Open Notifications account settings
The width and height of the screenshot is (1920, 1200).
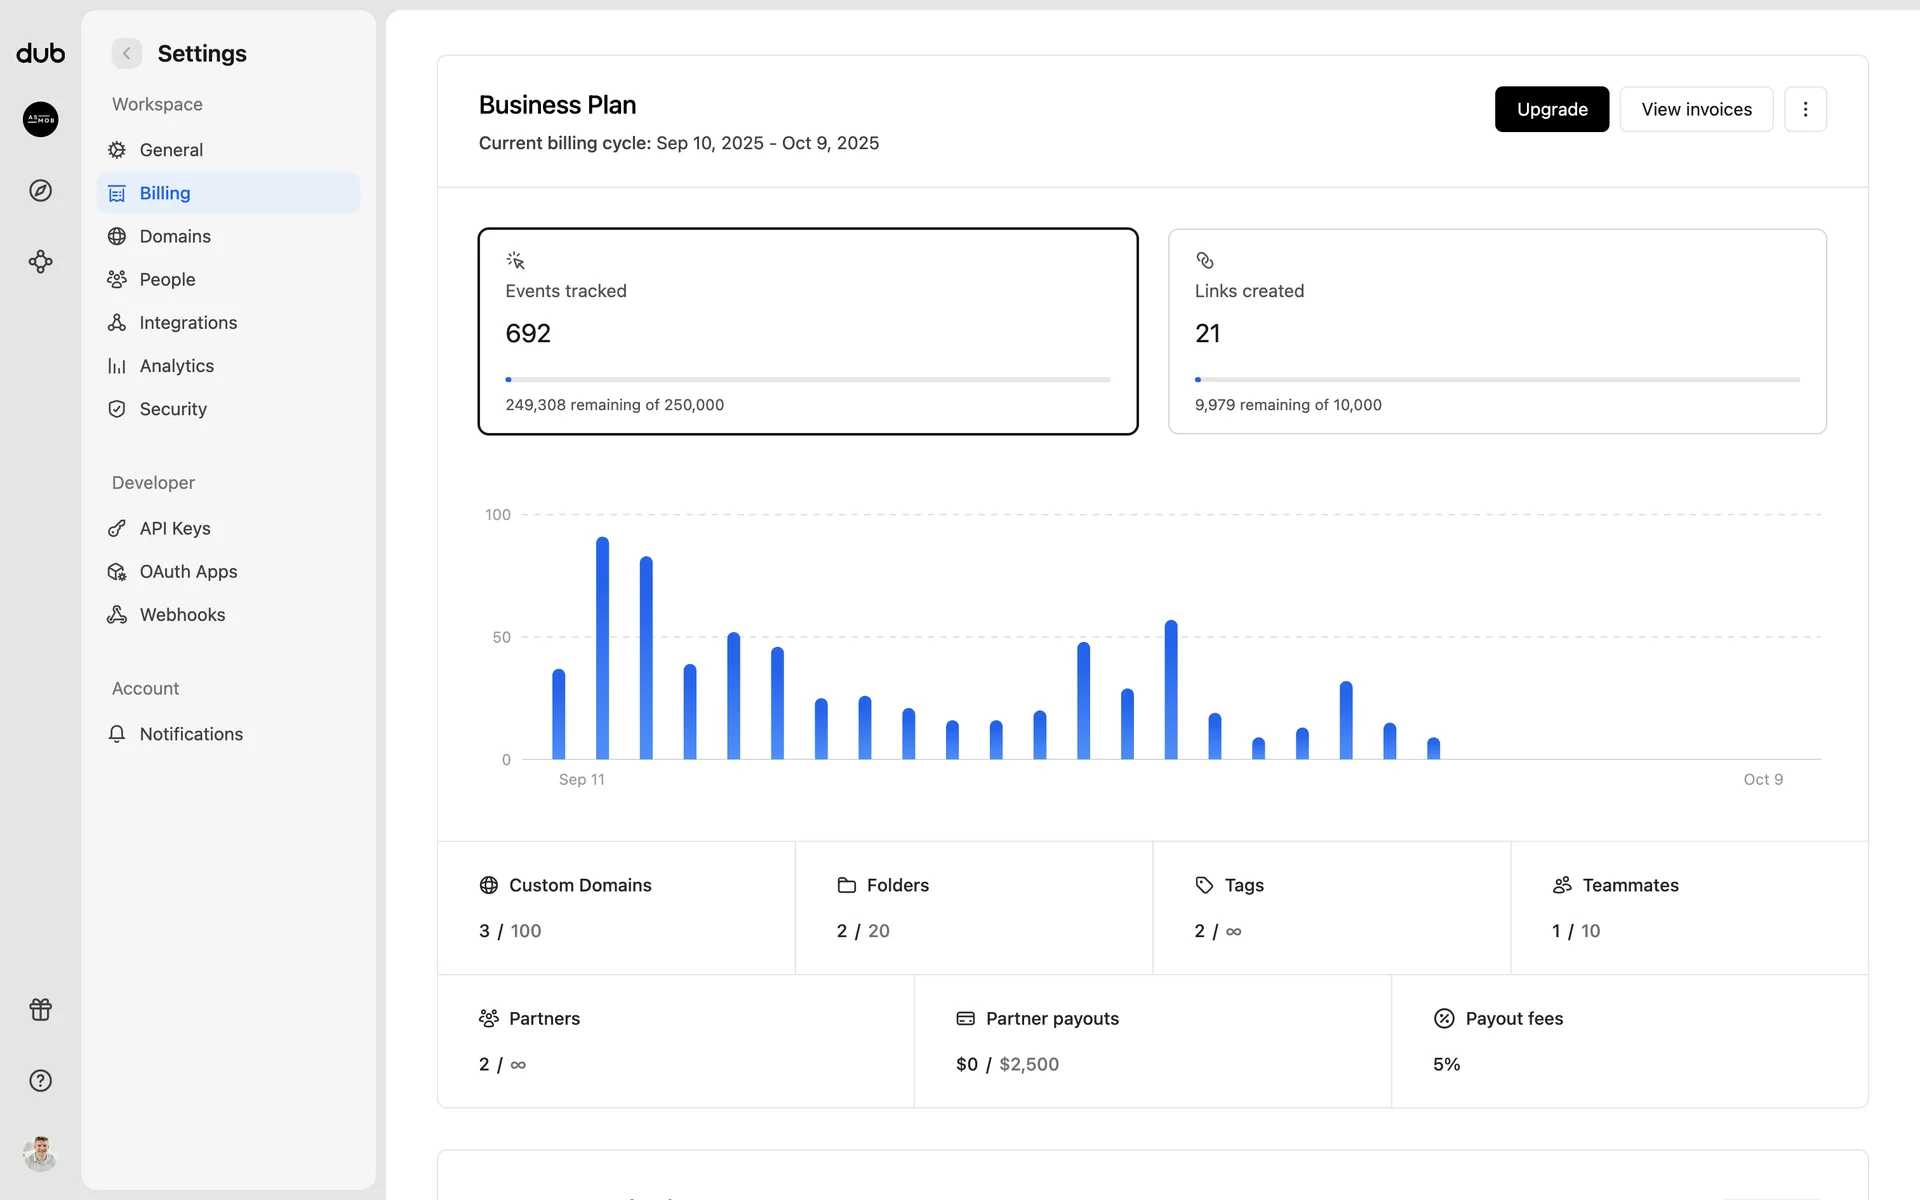click(191, 734)
